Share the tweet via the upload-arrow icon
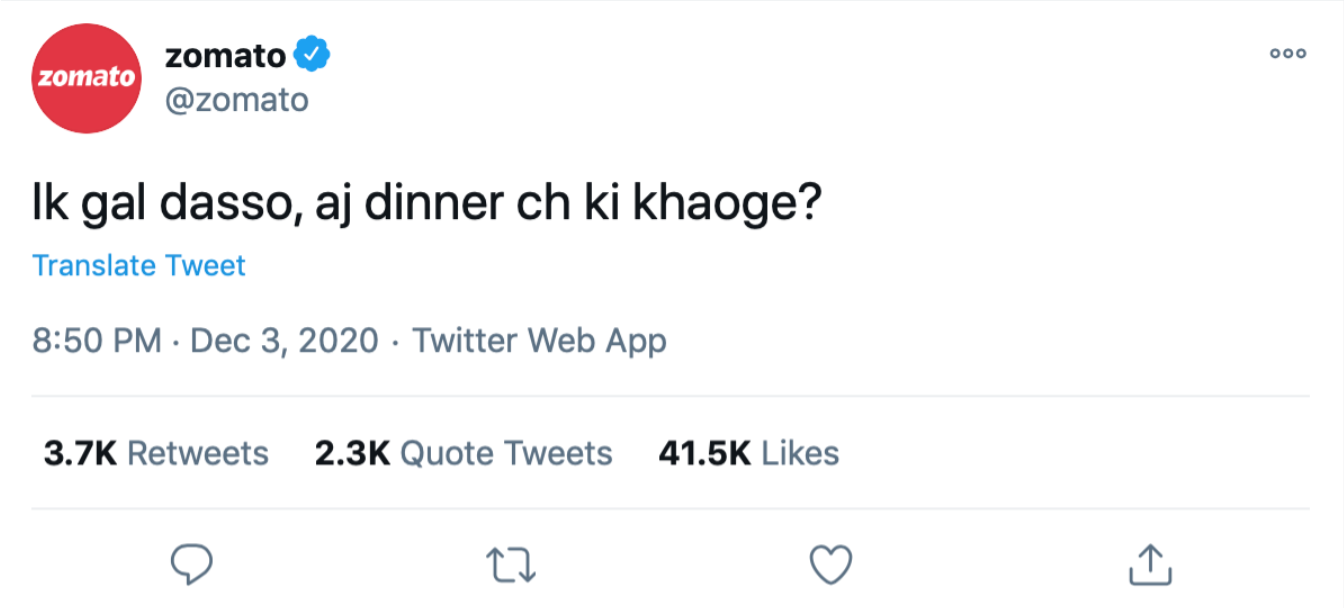This screenshot has width=1344, height=608. [x=1149, y=565]
